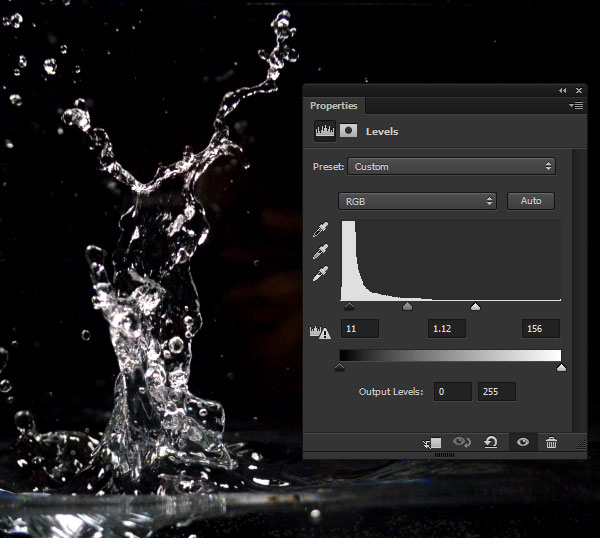Click the output white slider handle
The image size is (600, 538).
[x=561, y=367]
